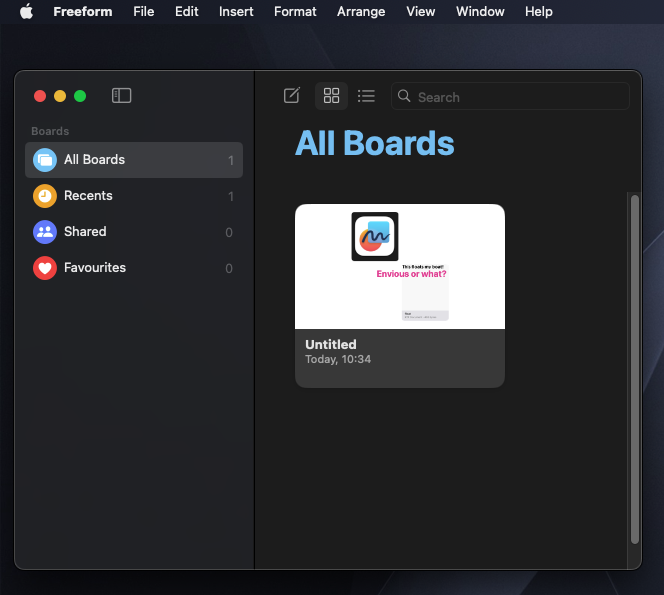Click the All Boards heading
The image size is (664, 595).
[375, 143]
